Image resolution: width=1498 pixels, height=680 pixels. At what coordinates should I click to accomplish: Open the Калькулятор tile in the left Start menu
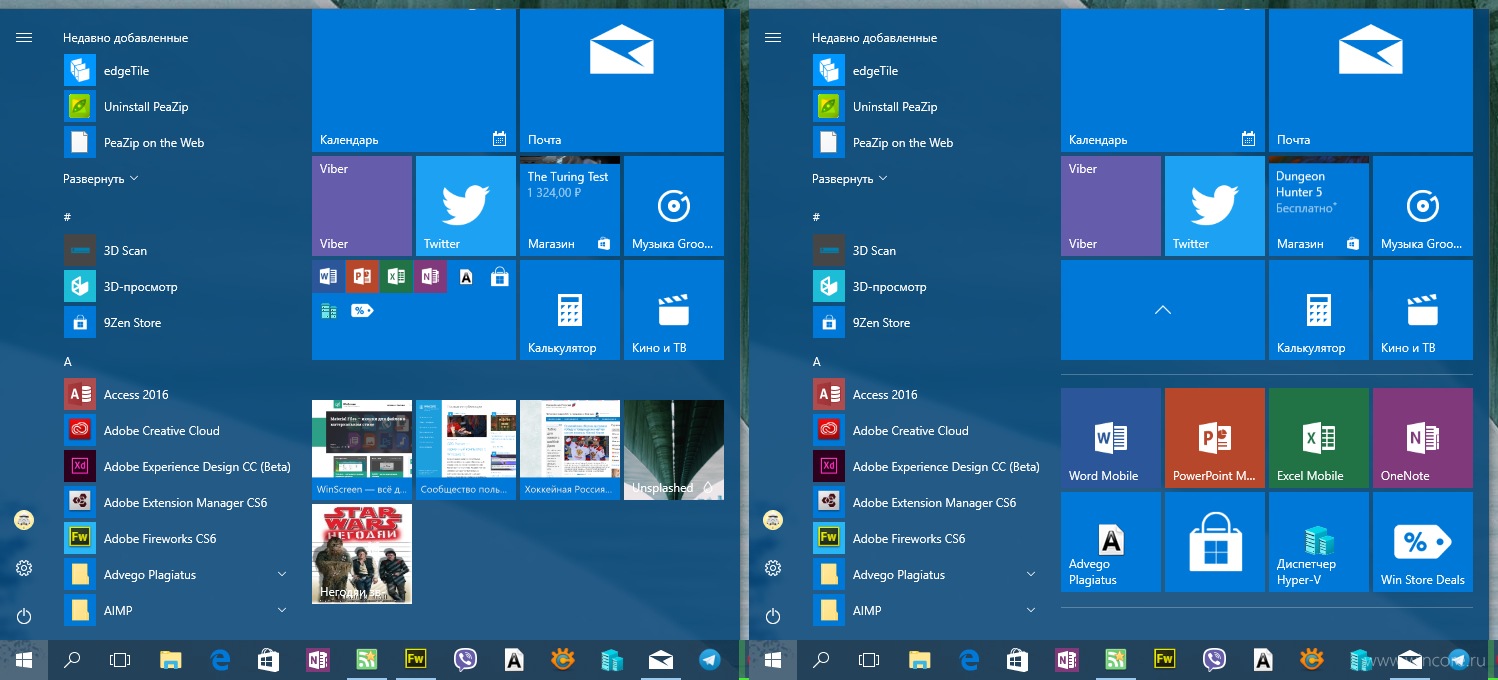point(570,310)
